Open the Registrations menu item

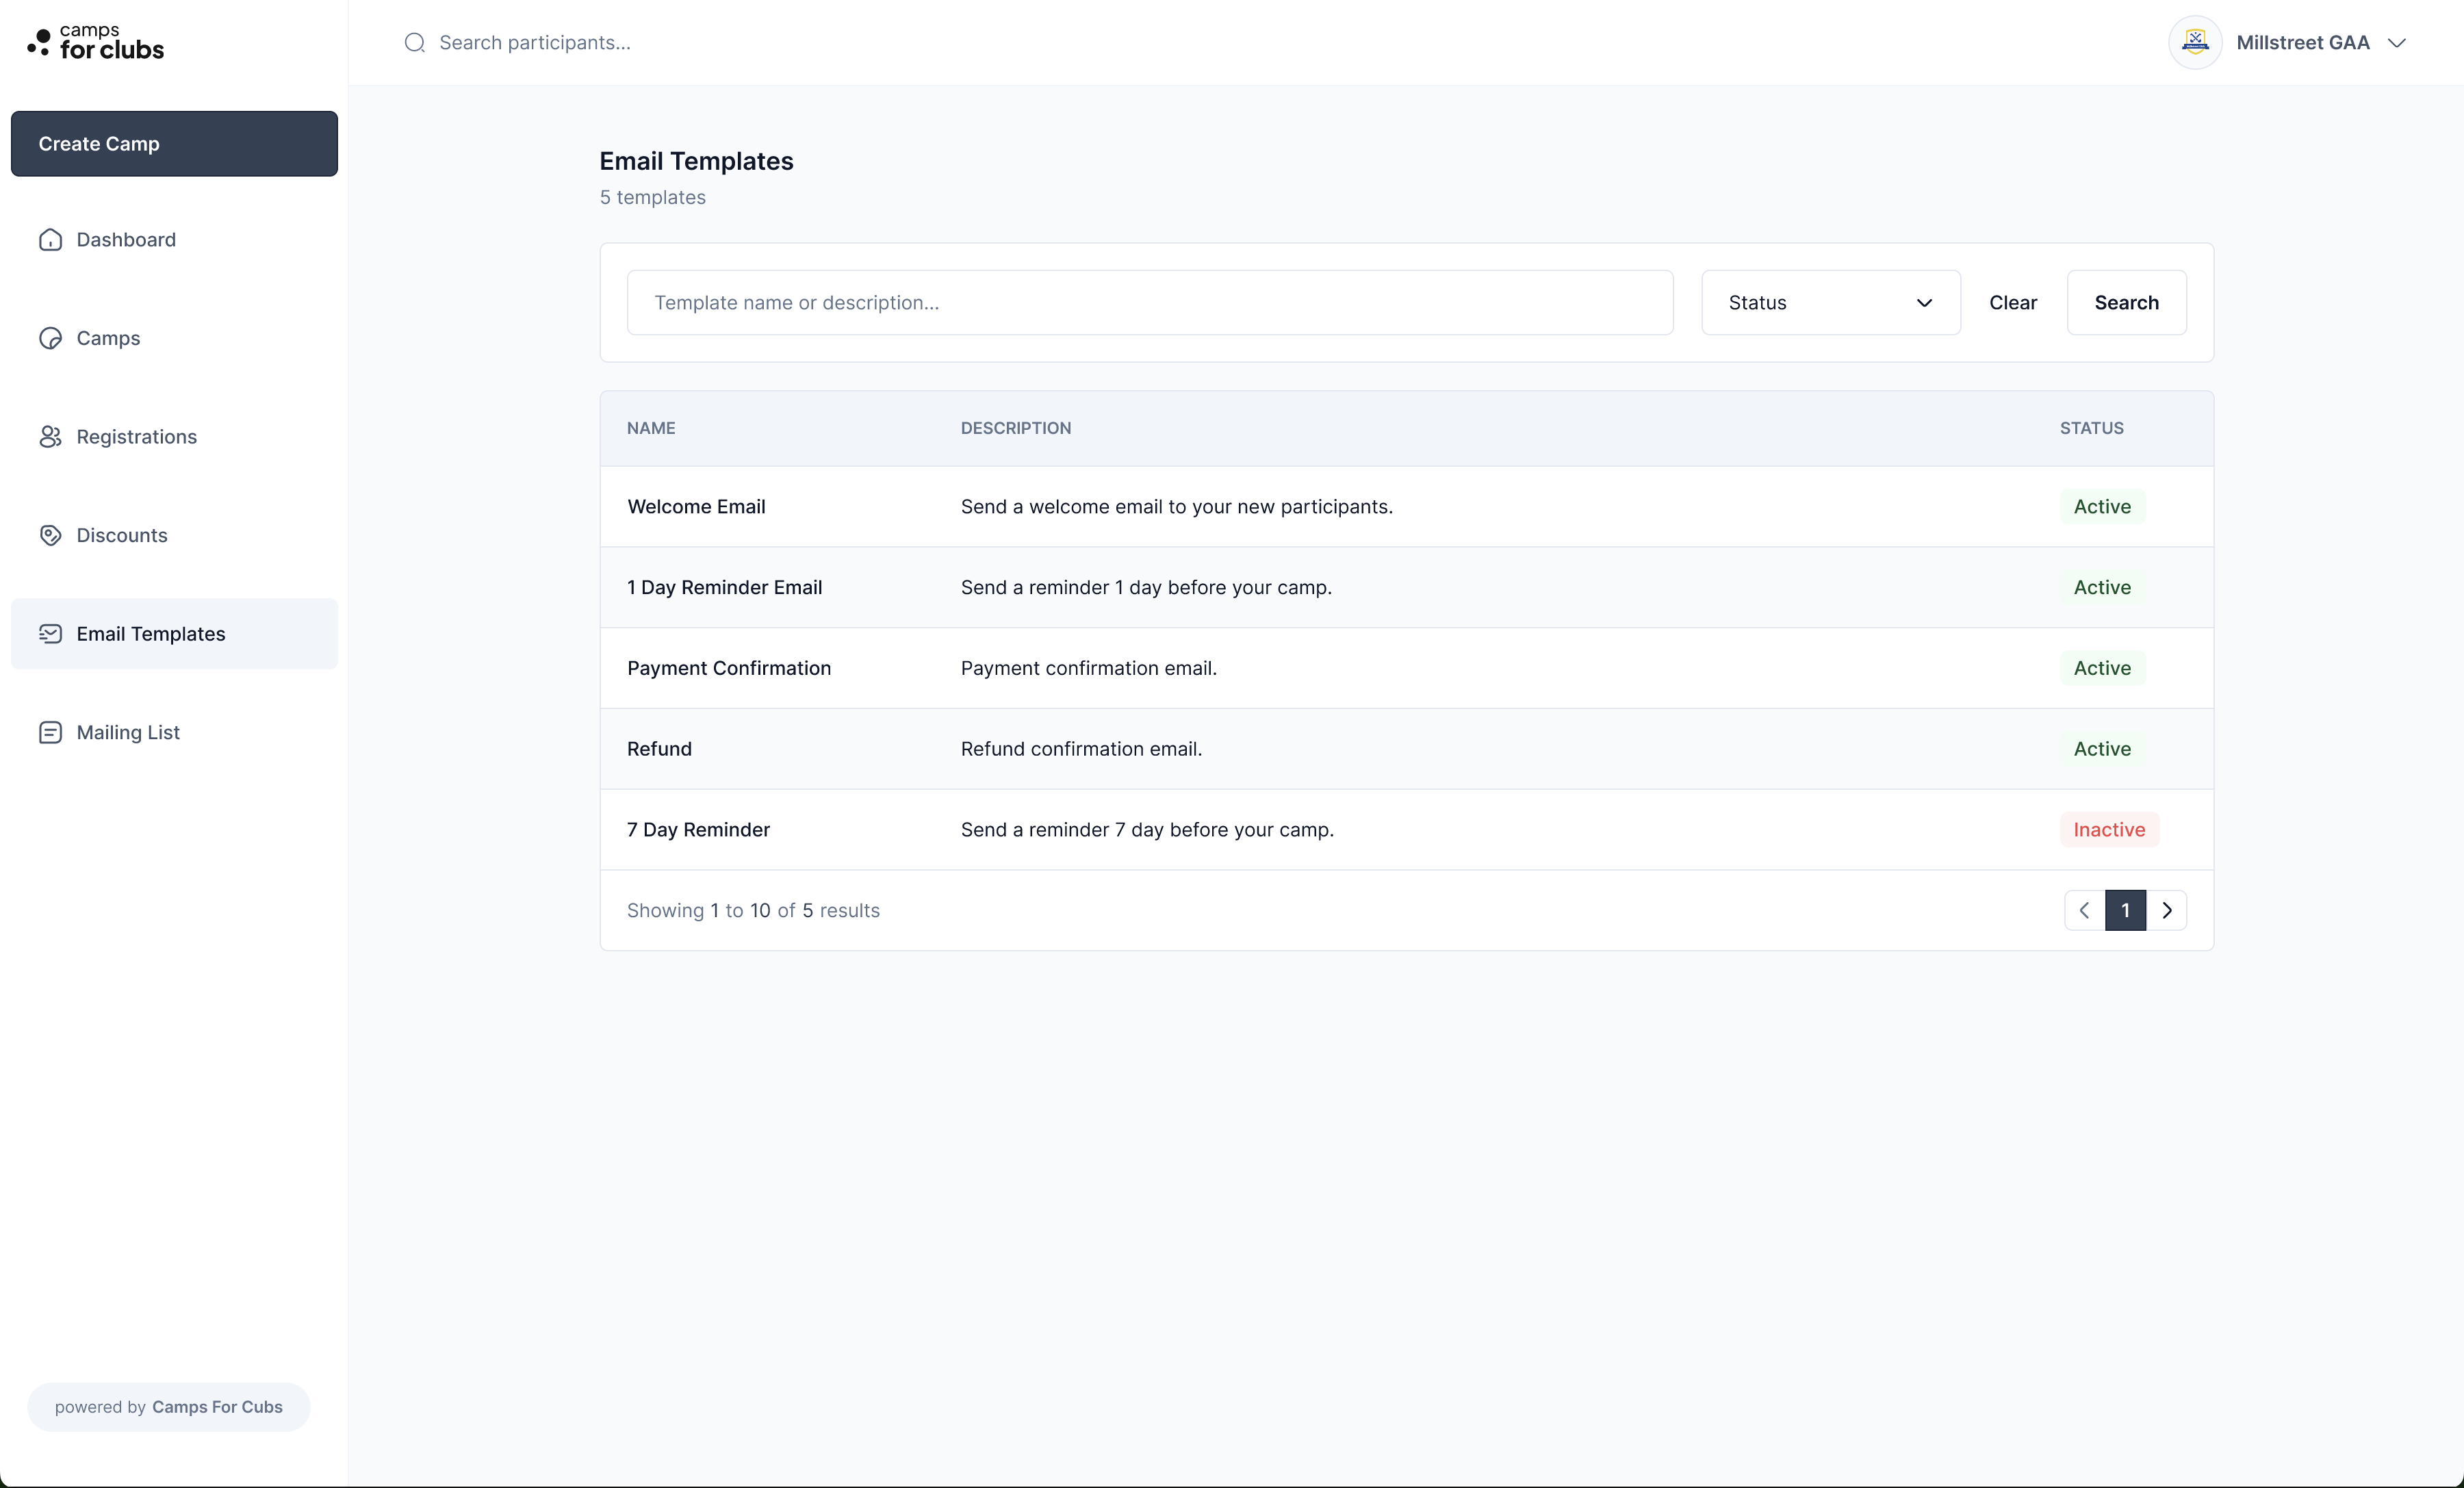click(x=136, y=437)
